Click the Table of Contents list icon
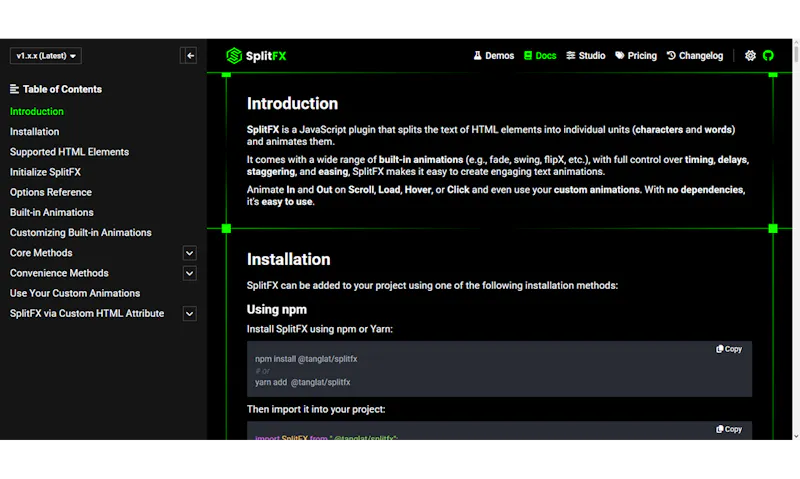This screenshot has width=800, height=479. coord(14,89)
